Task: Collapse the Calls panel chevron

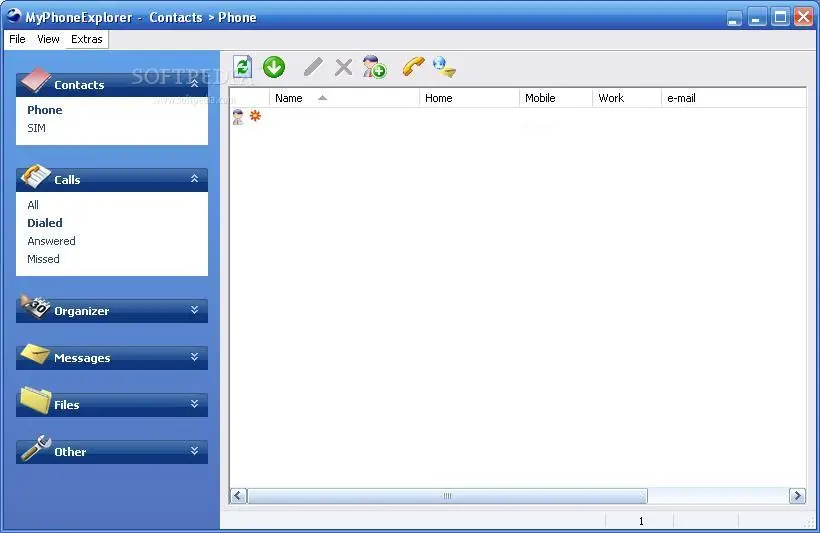Action: (x=195, y=178)
